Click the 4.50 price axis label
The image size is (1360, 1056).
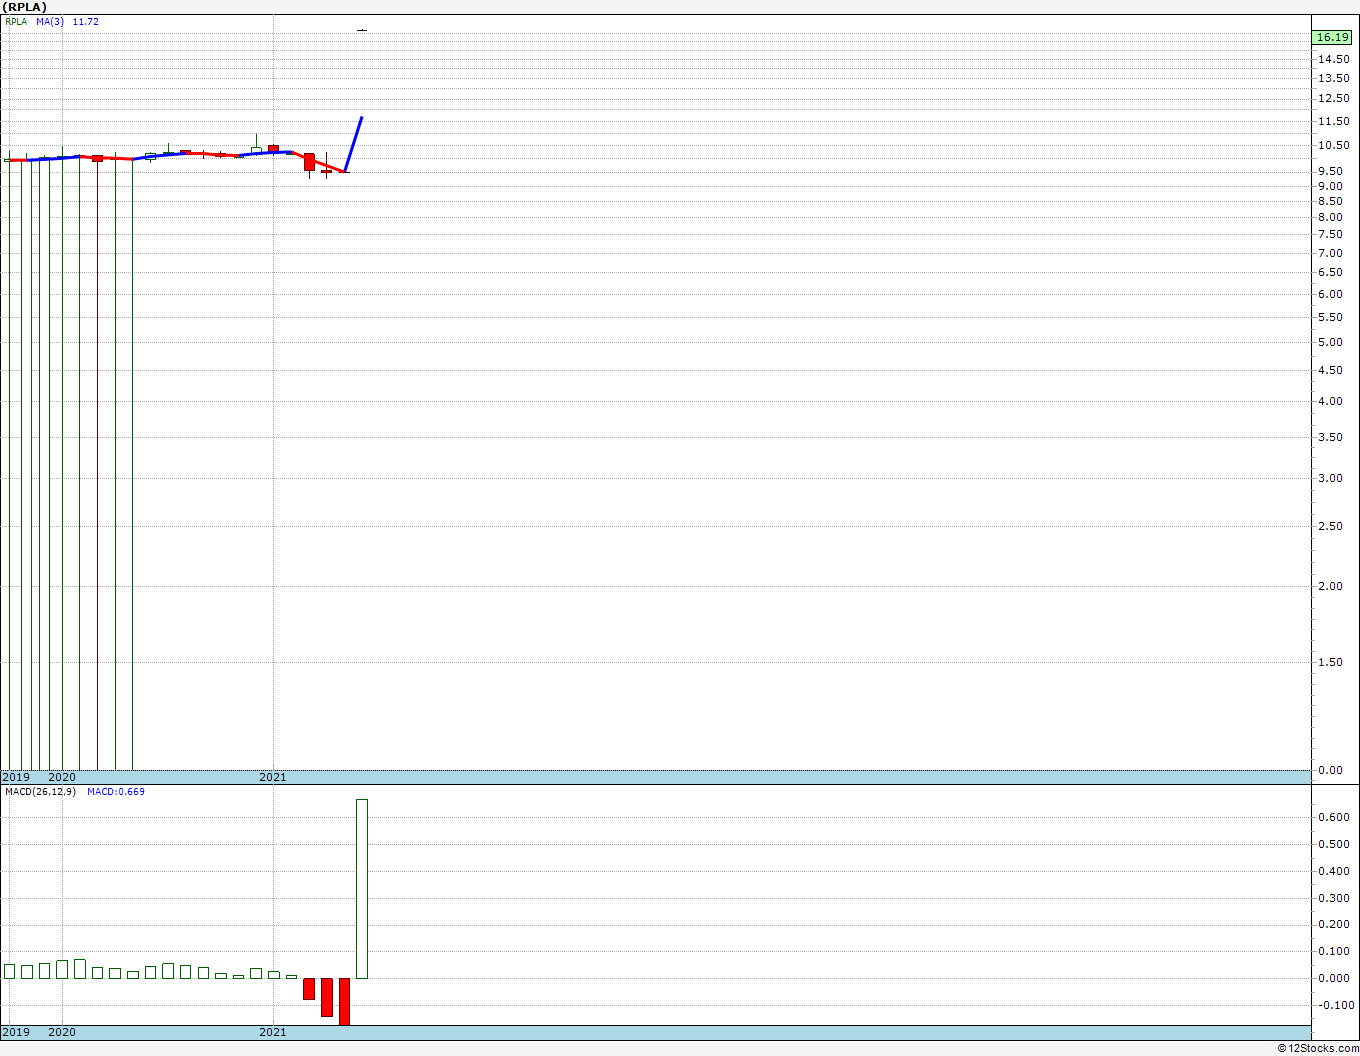(1330, 370)
